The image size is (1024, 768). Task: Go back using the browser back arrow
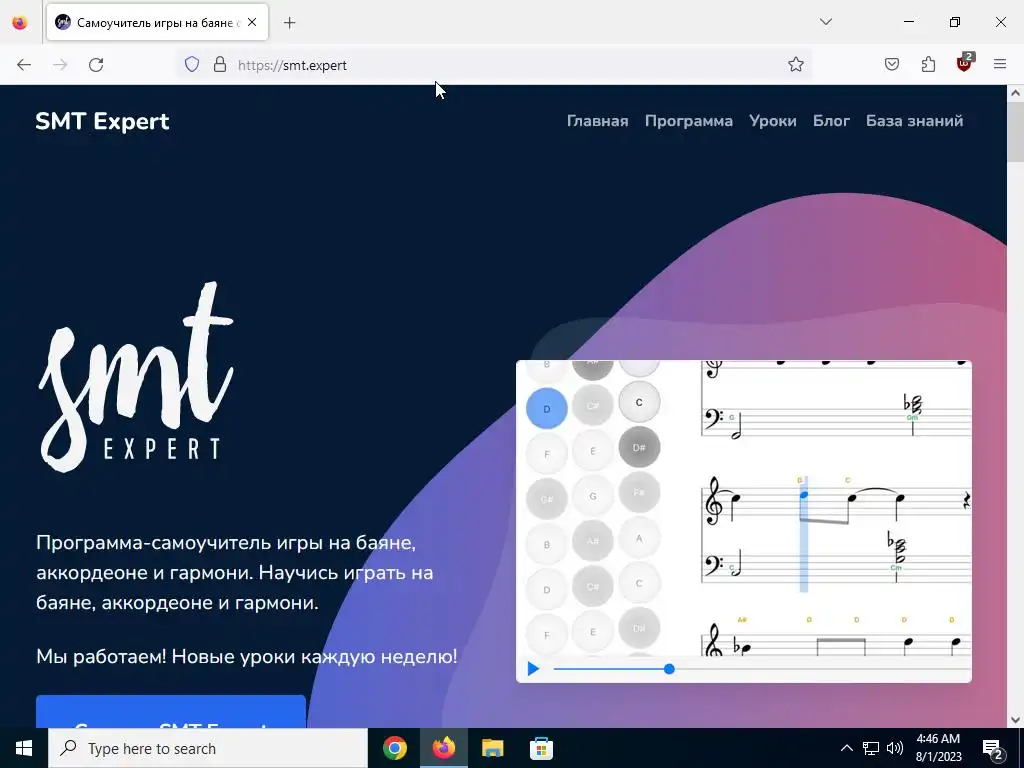(24, 65)
